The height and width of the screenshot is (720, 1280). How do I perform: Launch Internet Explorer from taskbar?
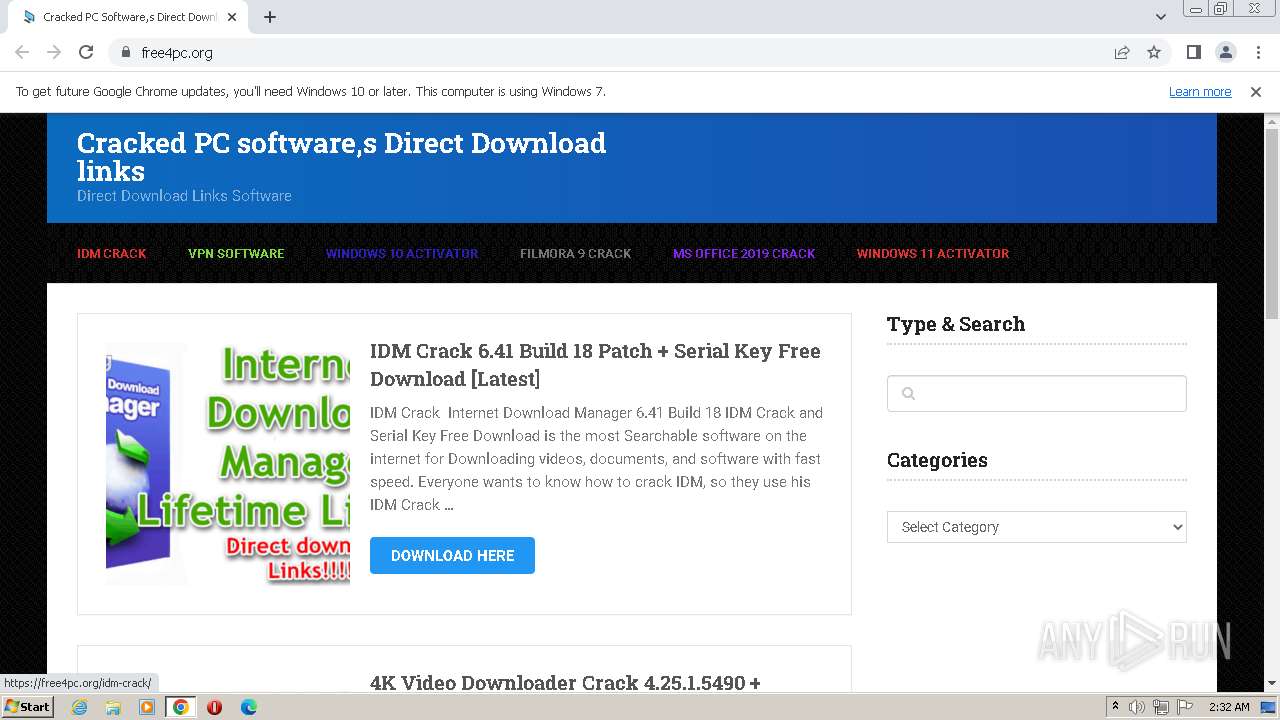[x=79, y=707]
